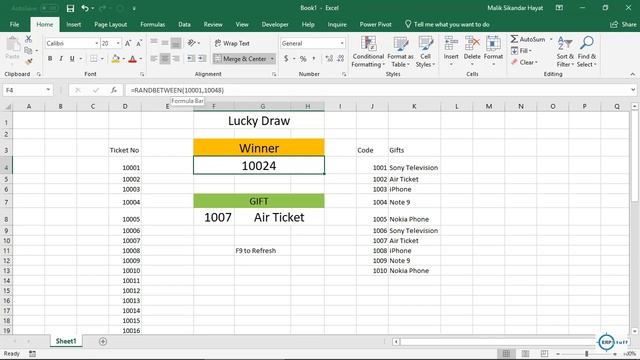Click the AutoSum sigma button
This screenshot has height=360, width=640.
(x=527, y=39)
